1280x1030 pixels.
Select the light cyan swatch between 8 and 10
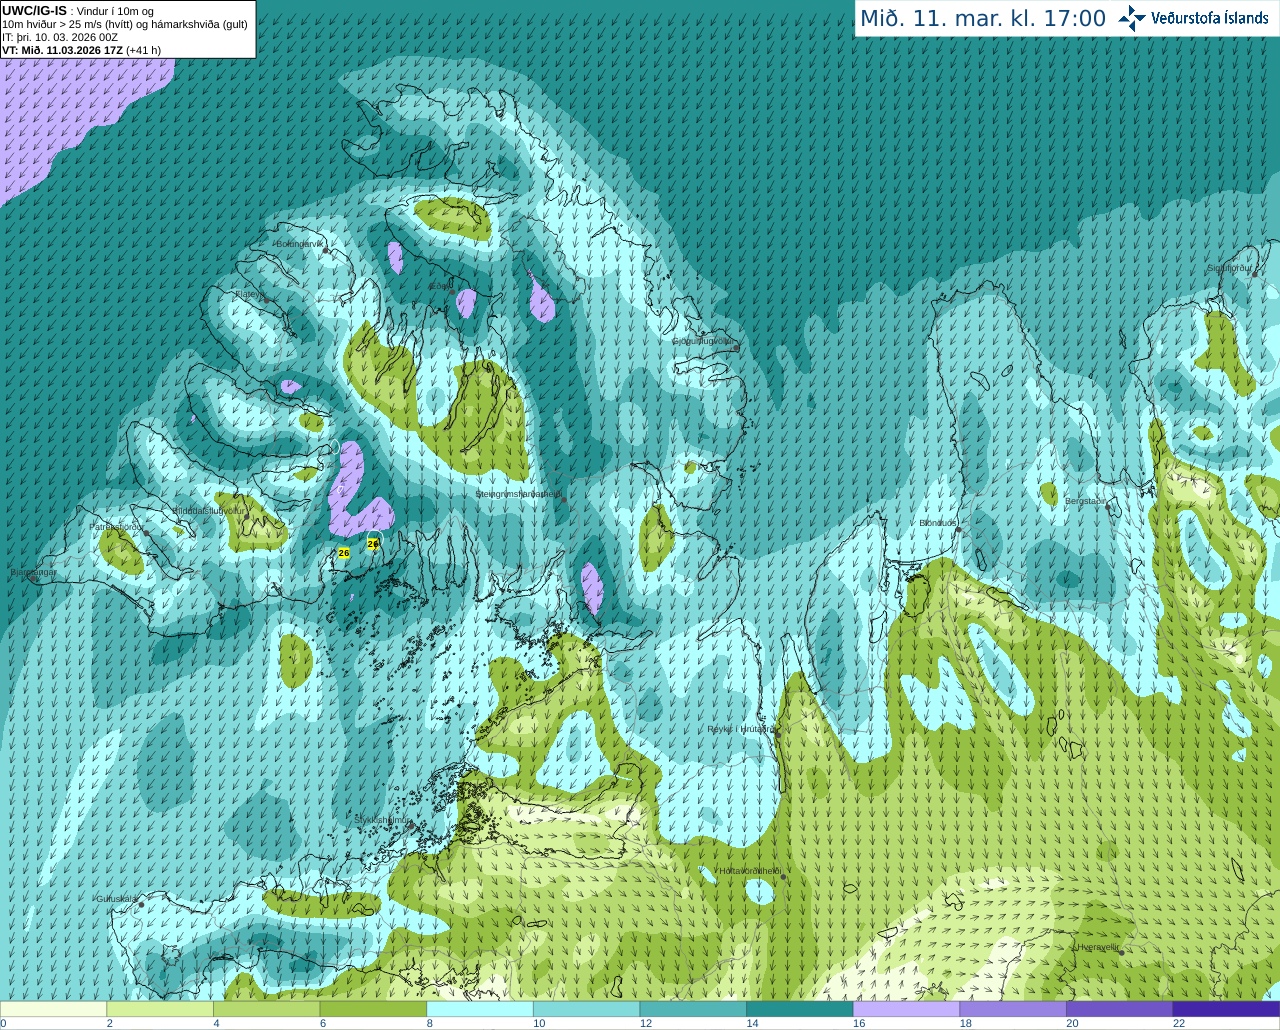point(480,1009)
